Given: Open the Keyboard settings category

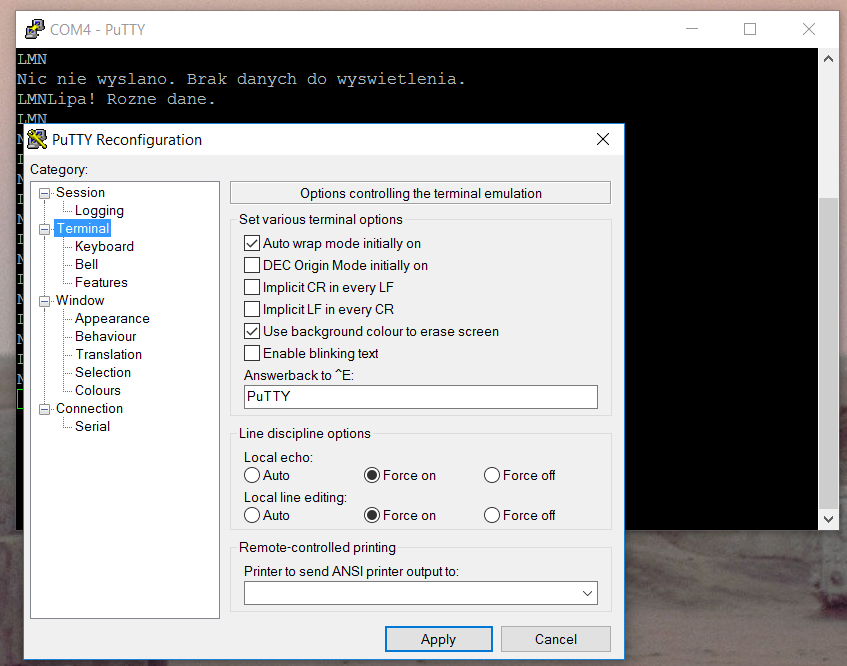Looking at the screenshot, I should (x=104, y=246).
